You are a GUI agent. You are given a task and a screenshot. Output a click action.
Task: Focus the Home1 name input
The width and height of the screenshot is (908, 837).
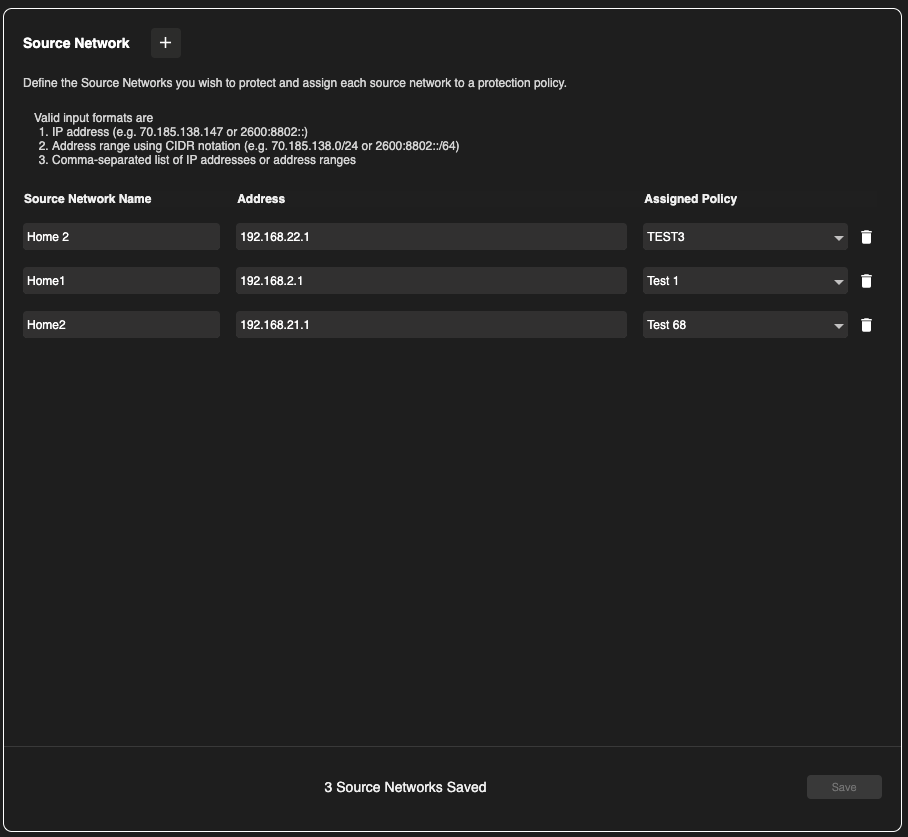pos(121,281)
